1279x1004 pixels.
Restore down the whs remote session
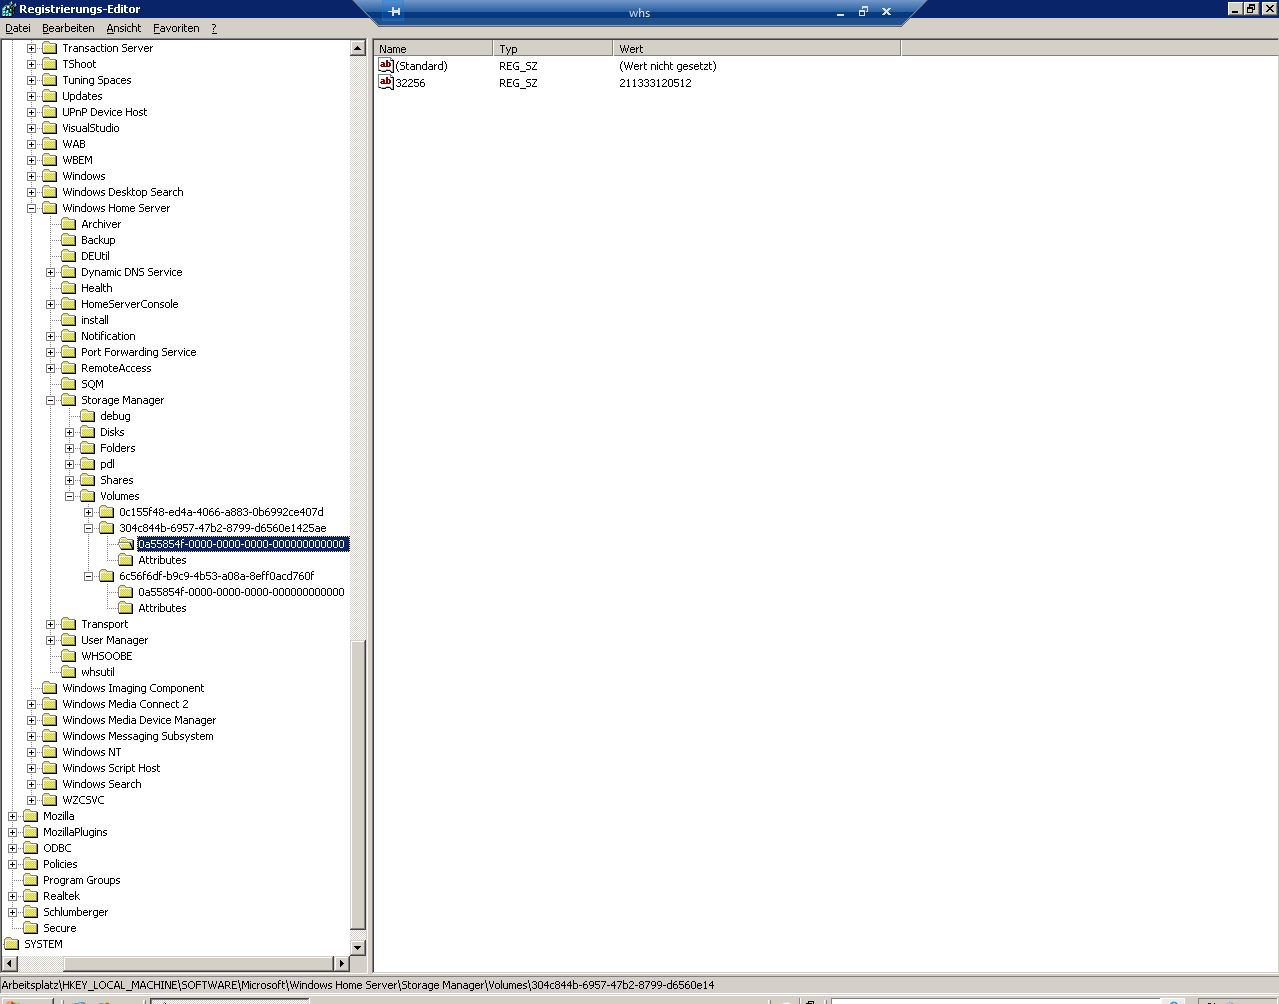863,12
